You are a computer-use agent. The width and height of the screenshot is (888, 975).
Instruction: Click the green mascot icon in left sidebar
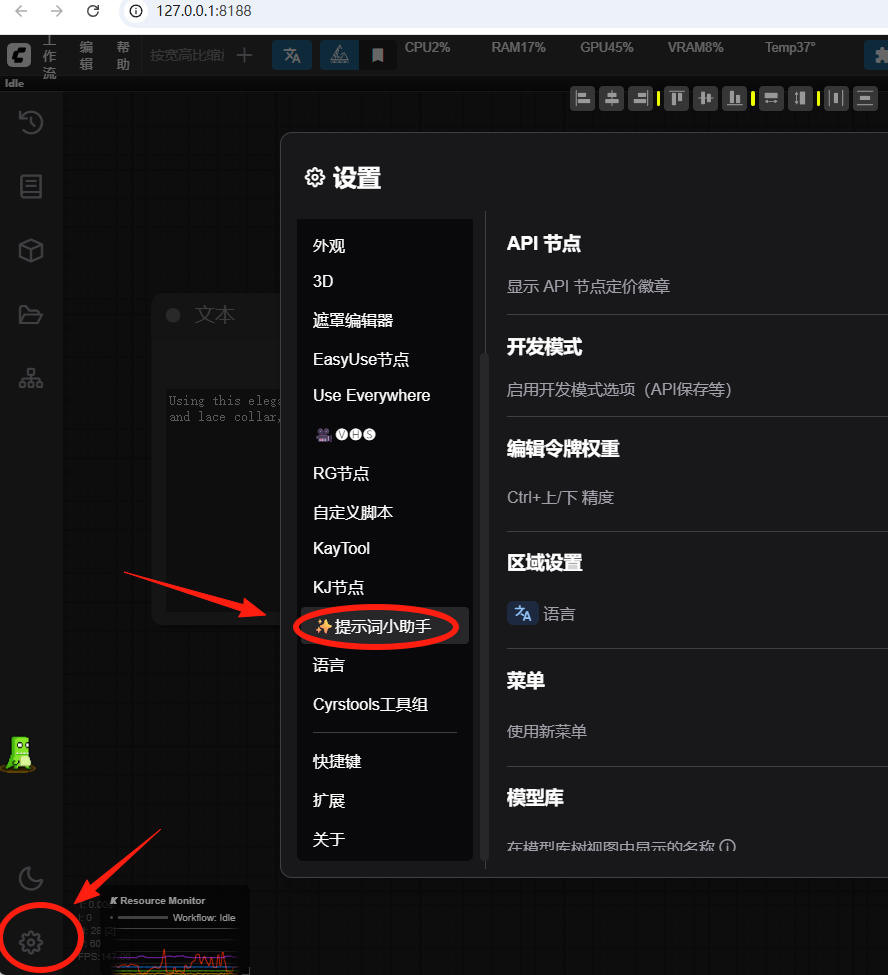(20, 755)
